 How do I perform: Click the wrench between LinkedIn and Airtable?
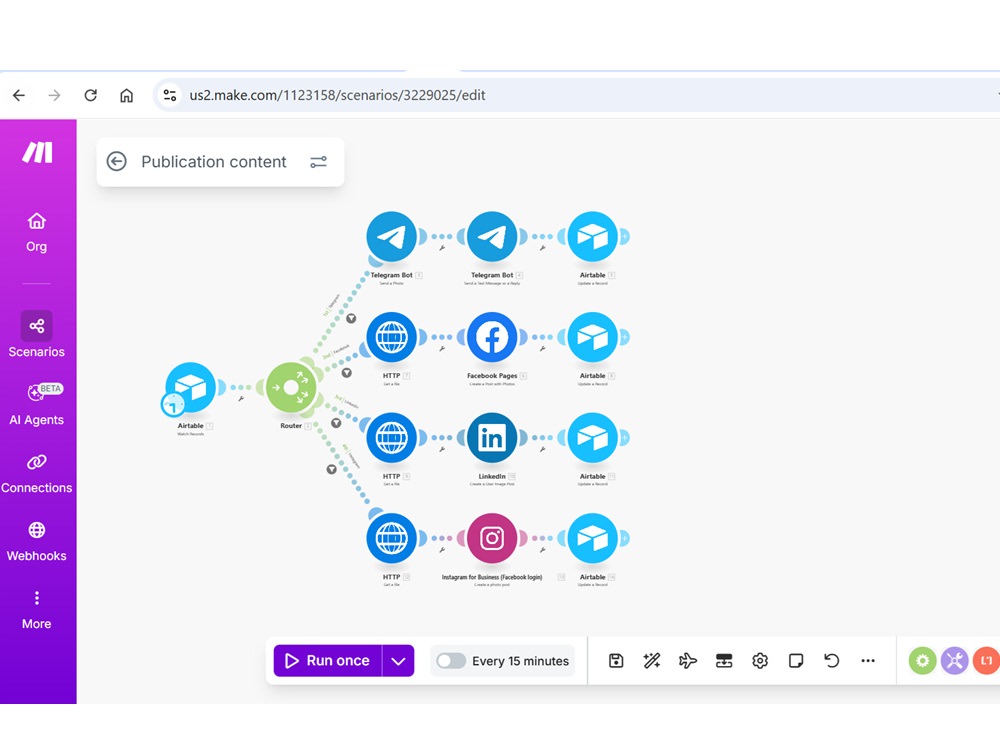click(543, 449)
